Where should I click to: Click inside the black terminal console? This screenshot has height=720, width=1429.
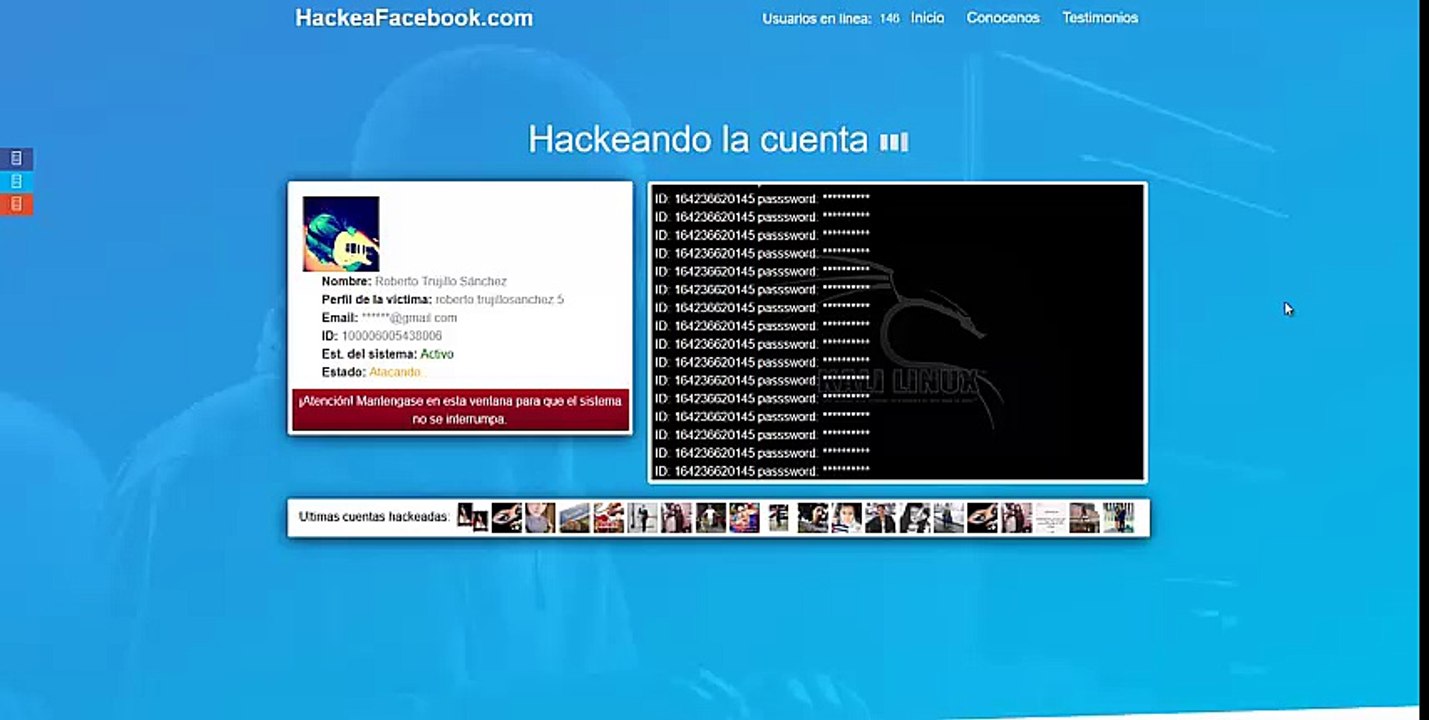click(x=897, y=332)
